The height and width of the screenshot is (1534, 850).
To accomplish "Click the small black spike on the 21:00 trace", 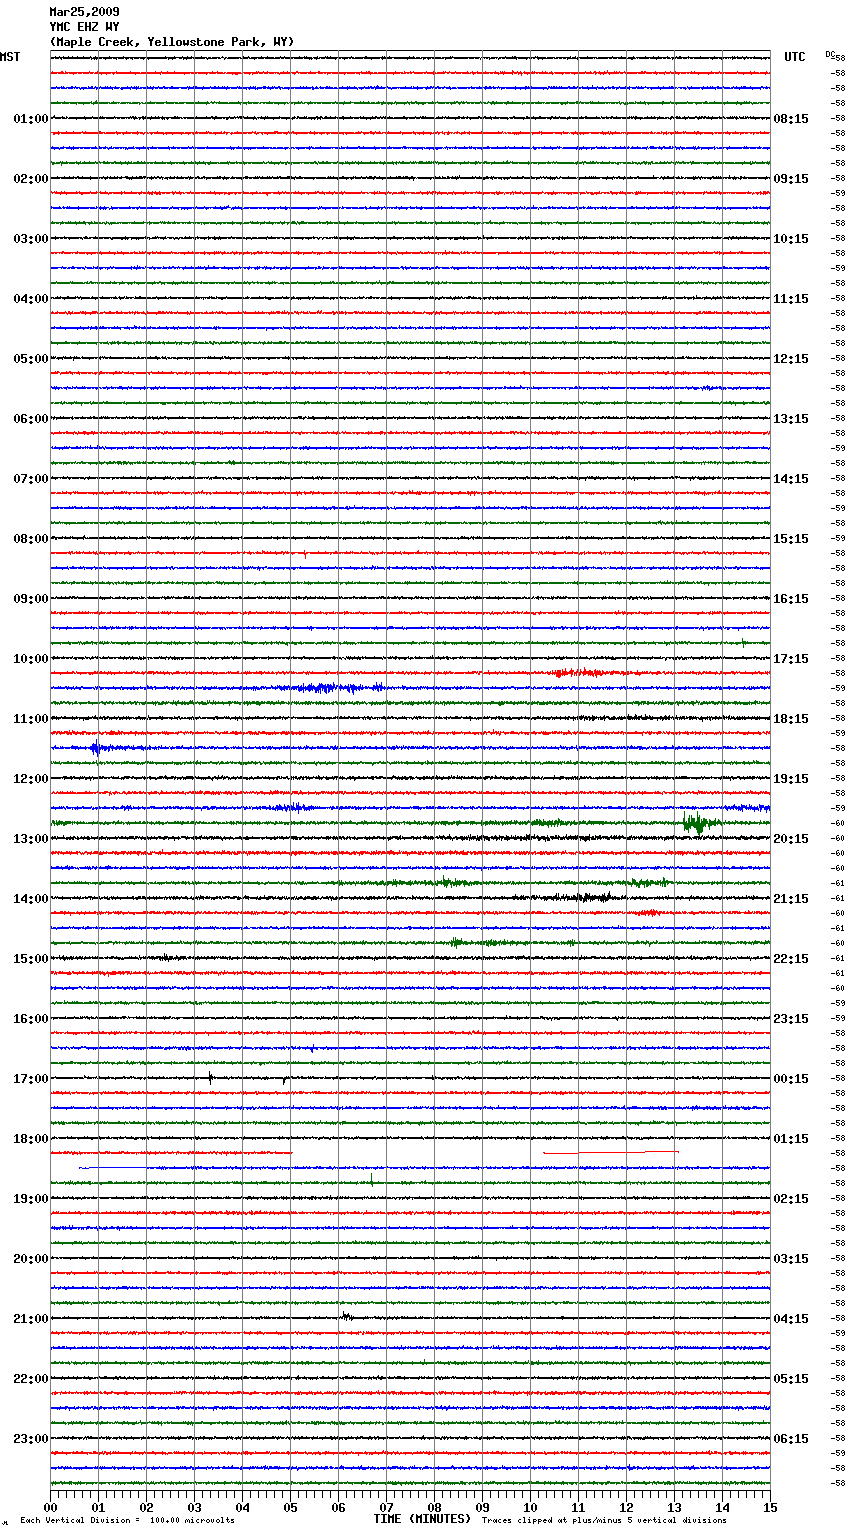I will pyautogui.click(x=346, y=1317).
